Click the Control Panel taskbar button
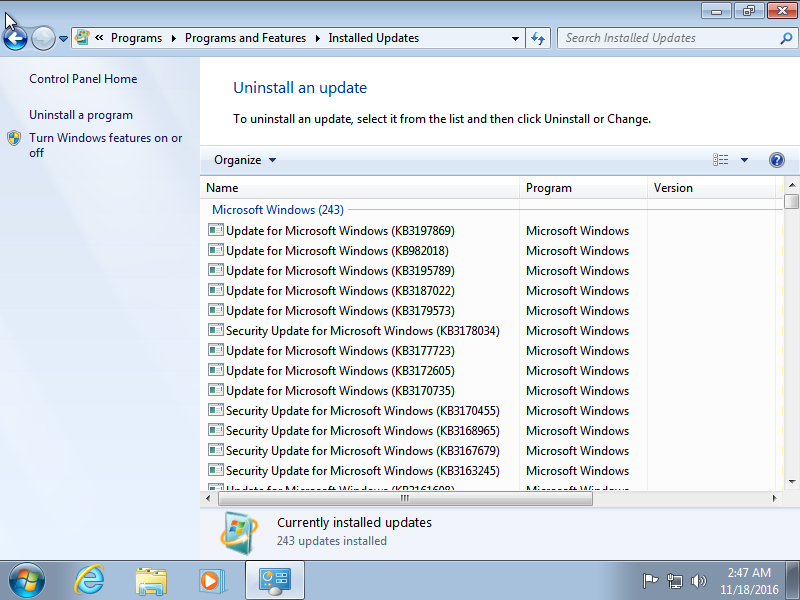Screen dimensions: 800x600 coord(275,581)
